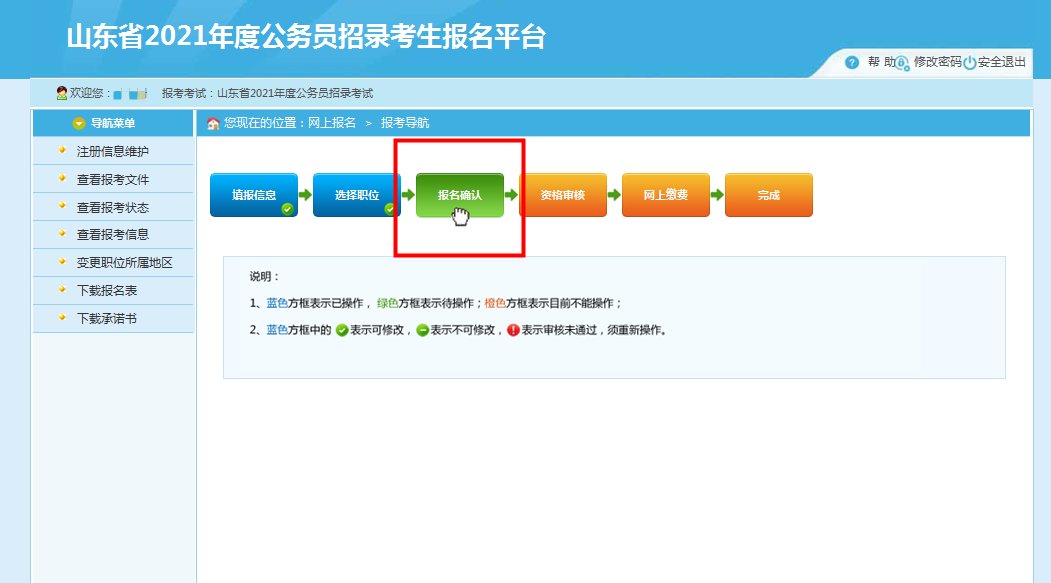
Task: Click the orange 资格审核 step
Action: tap(563, 195)
